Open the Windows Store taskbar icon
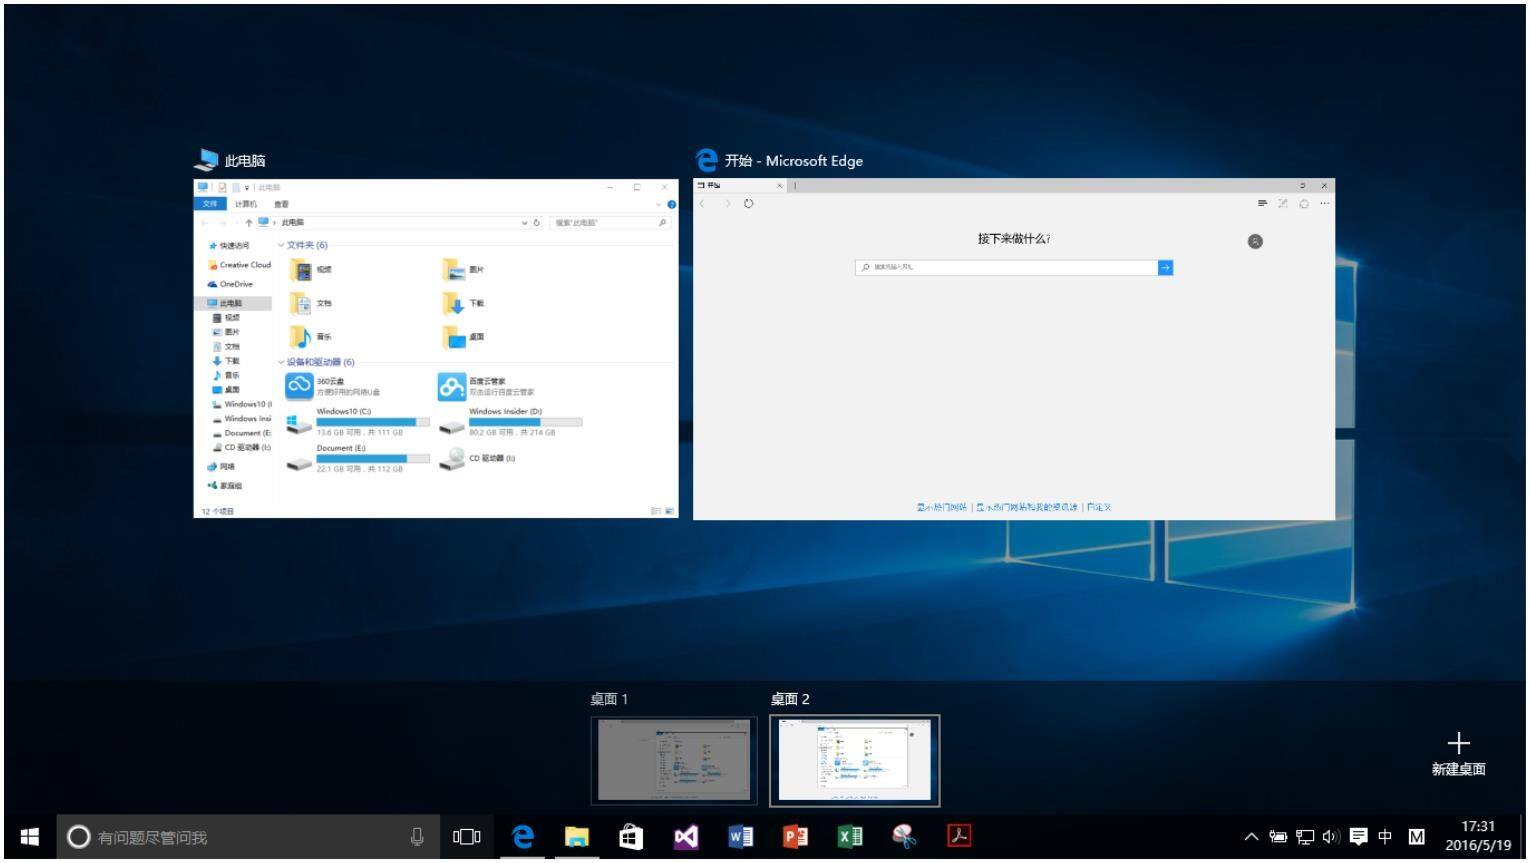The image size is (1530, 863). [x=631, y=836]
